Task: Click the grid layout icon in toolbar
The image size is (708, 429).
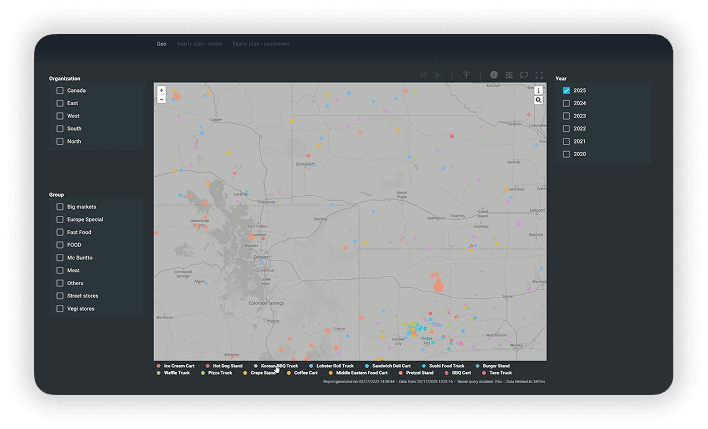Action: pos(509,75)
